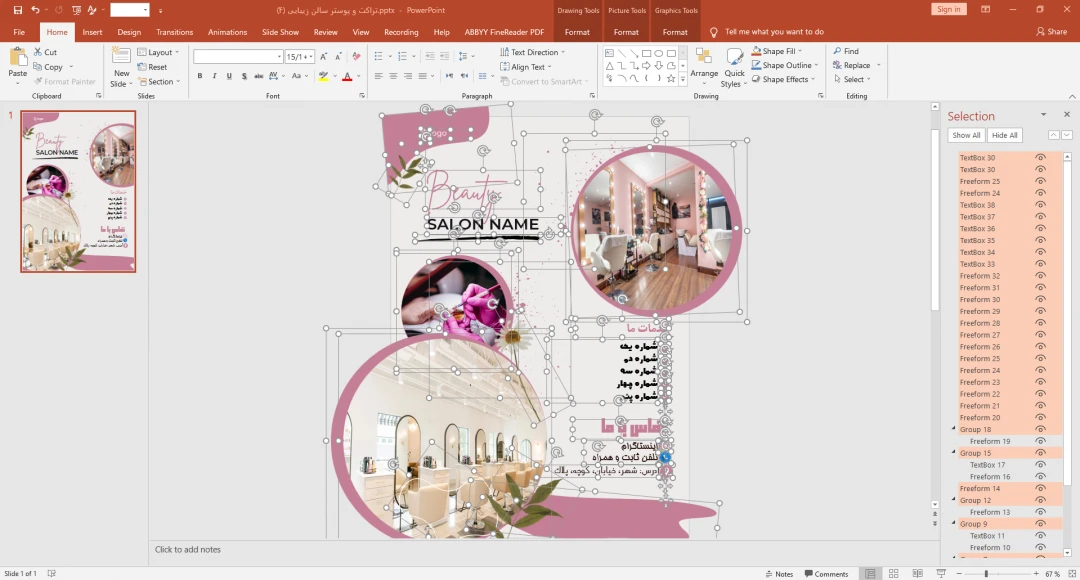Toggle the eye icon for Group 18
This screenshot has height=580, width=1080.
point(1040,430)
